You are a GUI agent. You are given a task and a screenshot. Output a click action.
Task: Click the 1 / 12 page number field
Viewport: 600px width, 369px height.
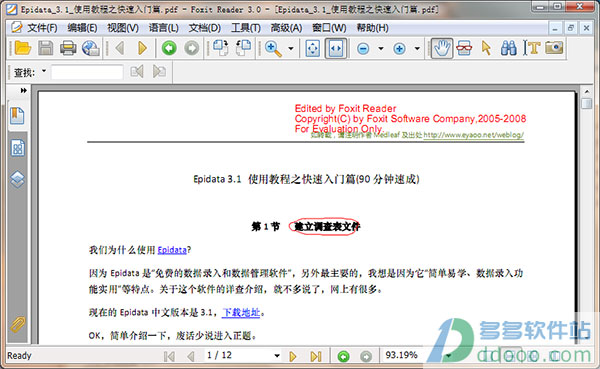[219, 355]
